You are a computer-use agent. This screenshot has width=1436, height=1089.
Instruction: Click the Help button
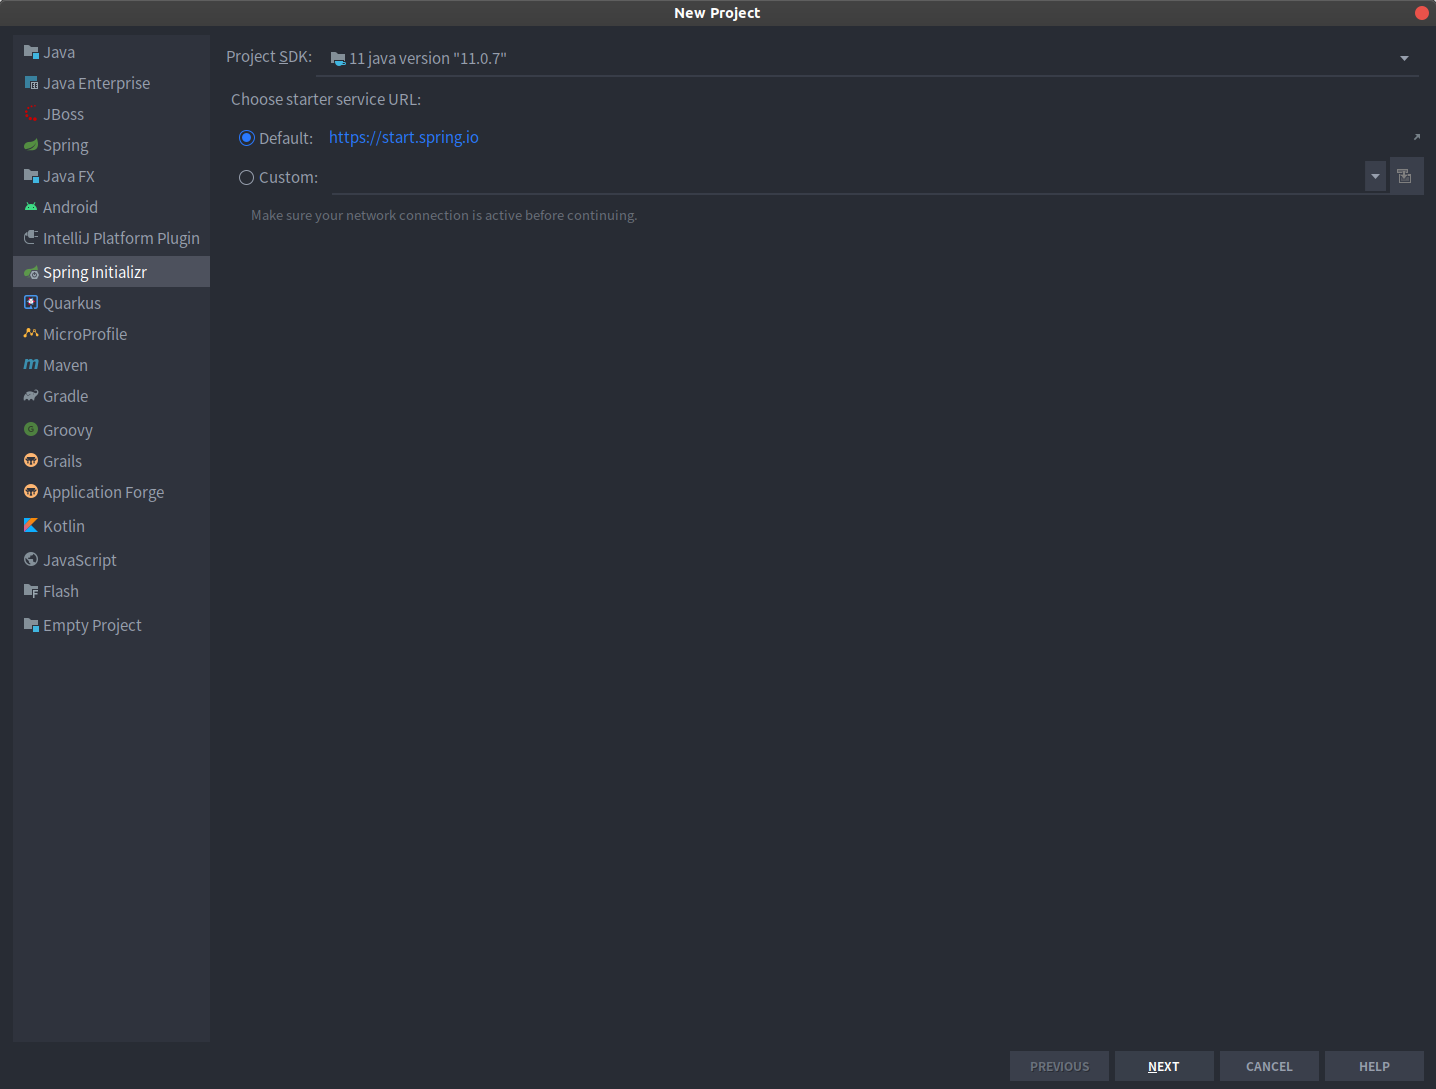coord(1374,1066)
